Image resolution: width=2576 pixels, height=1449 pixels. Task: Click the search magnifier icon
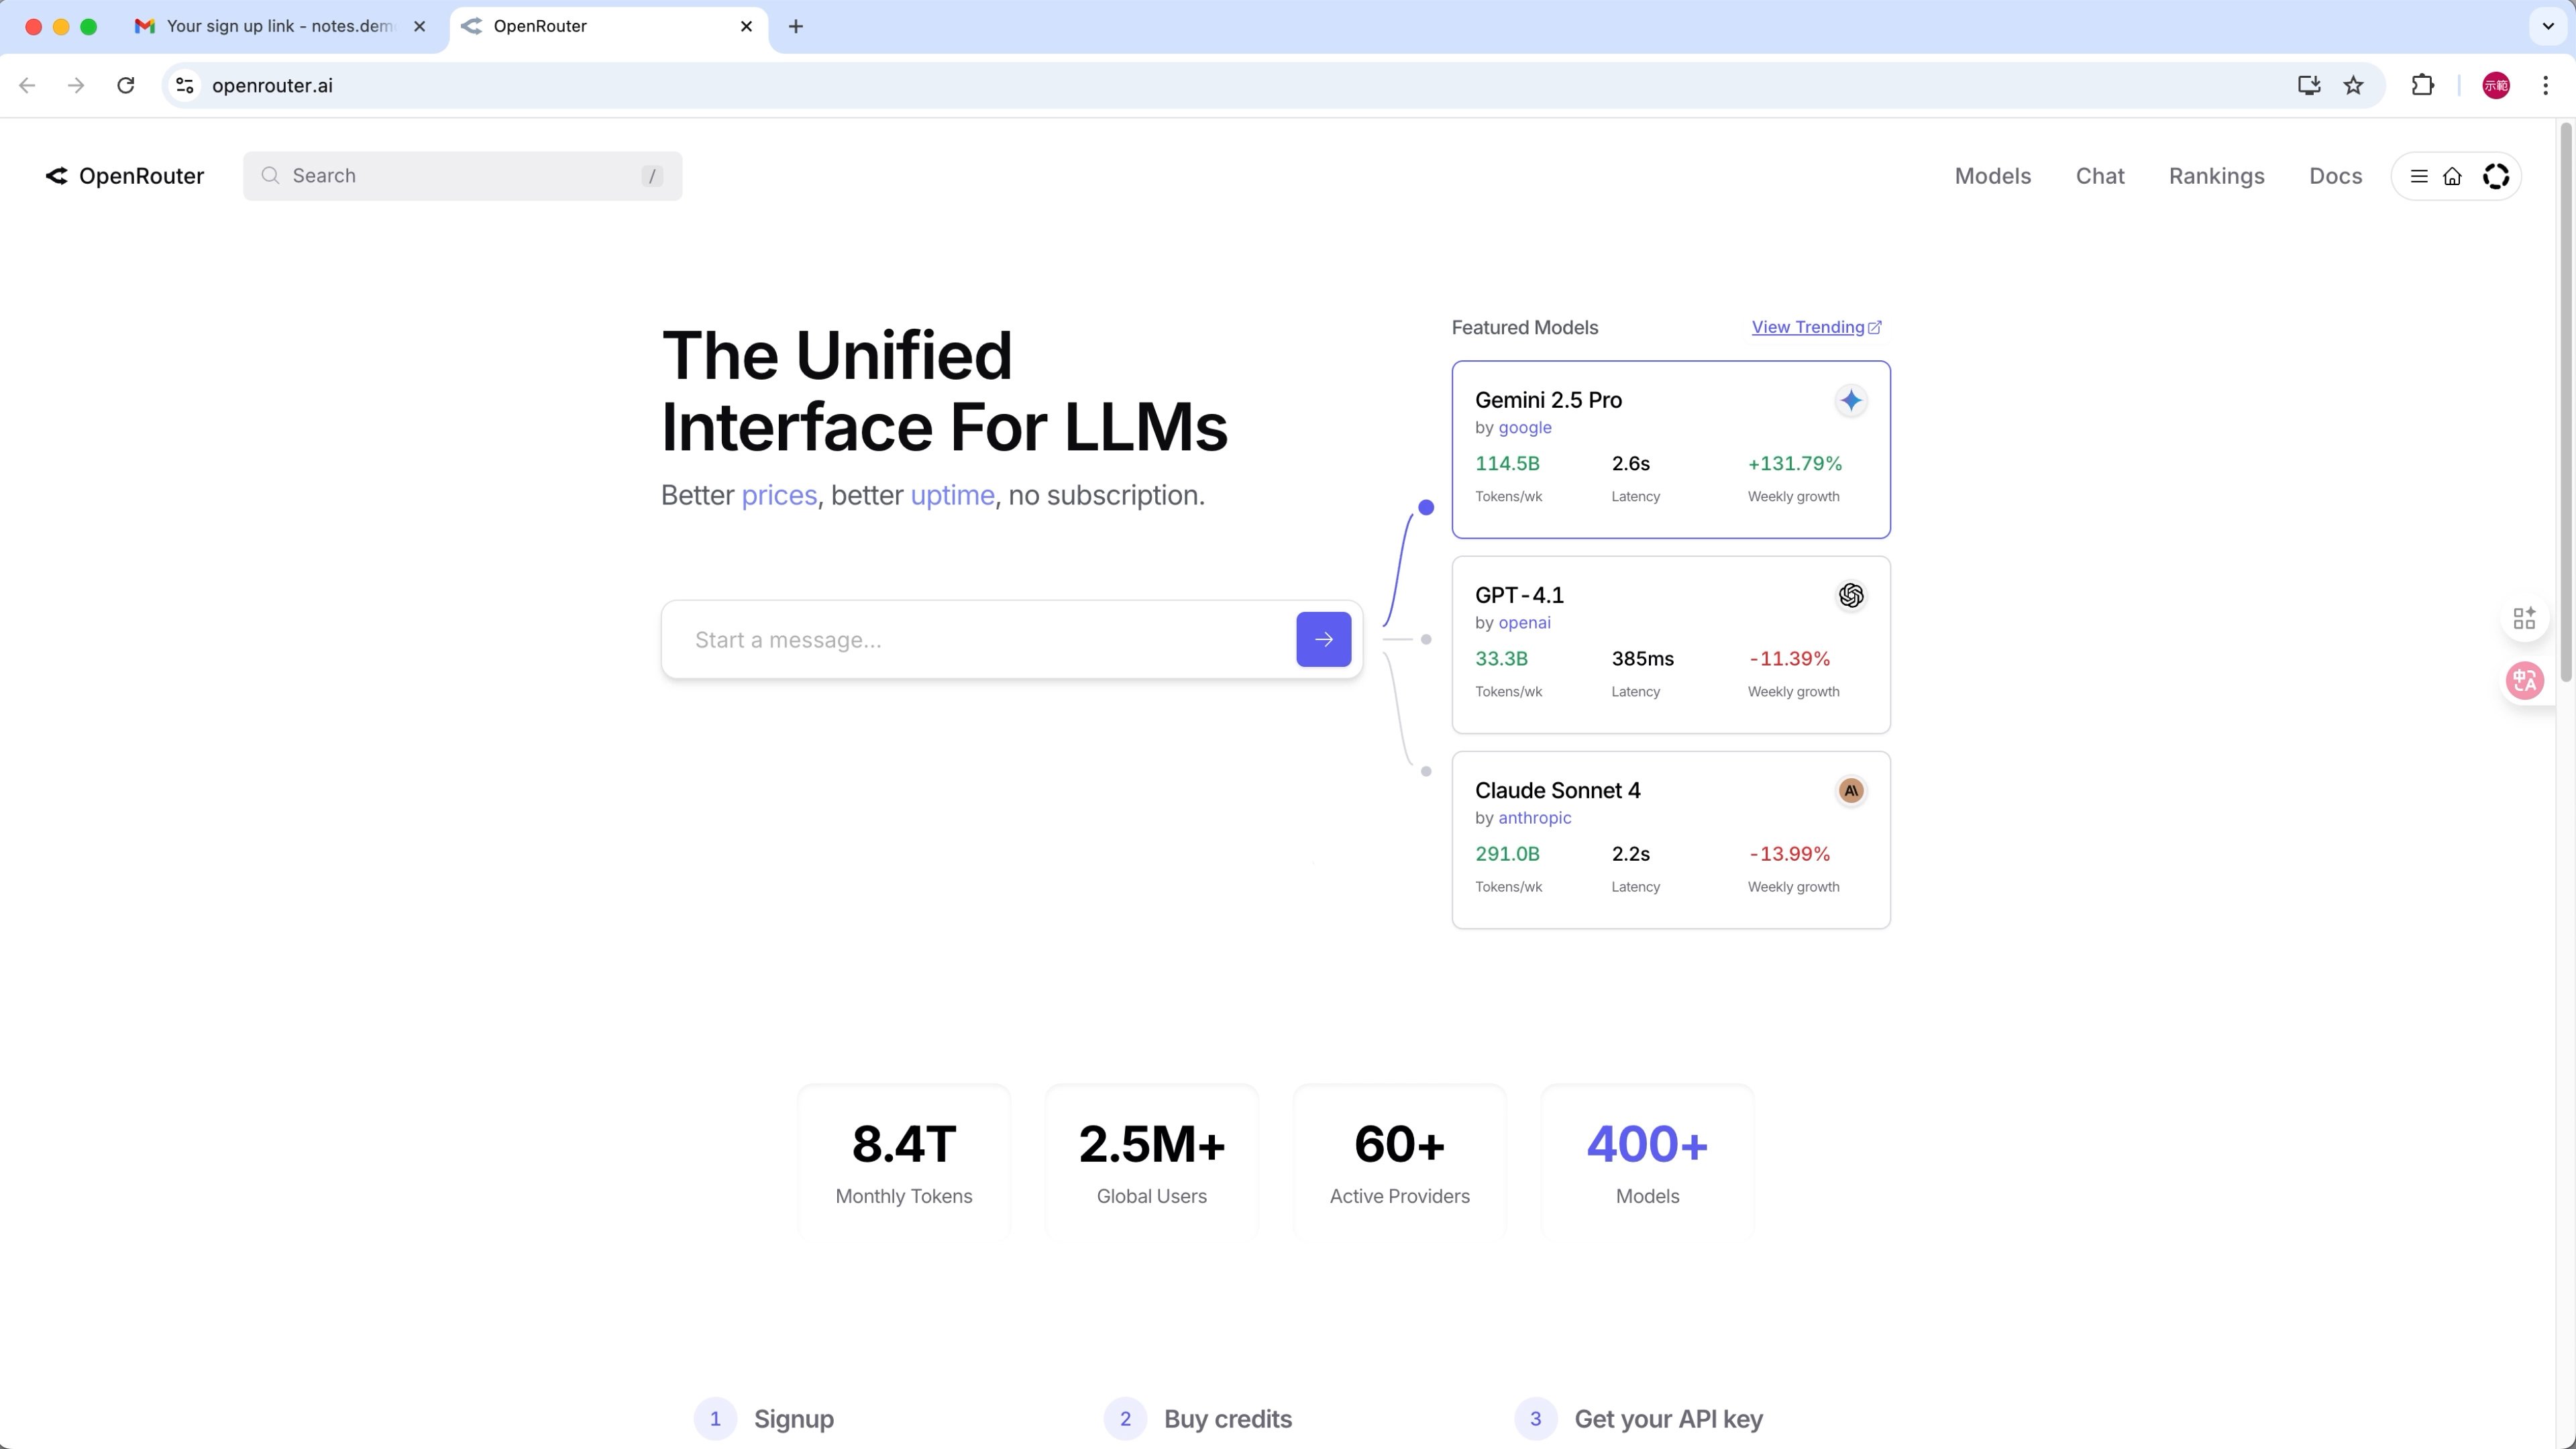click(270, 176)
